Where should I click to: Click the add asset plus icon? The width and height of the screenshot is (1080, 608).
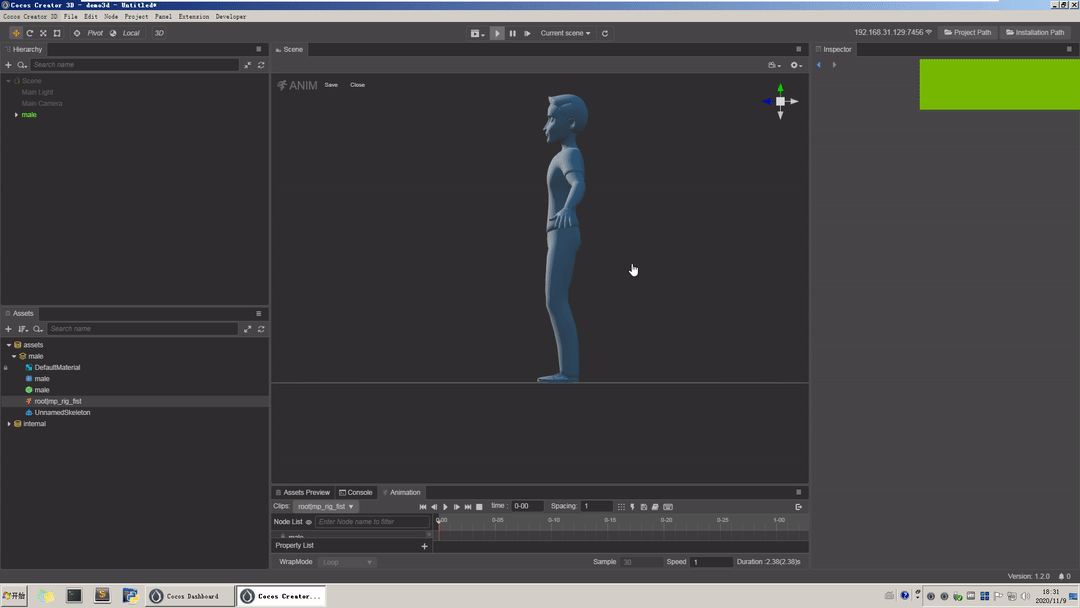pyautogui.click(x=9, y=329)
